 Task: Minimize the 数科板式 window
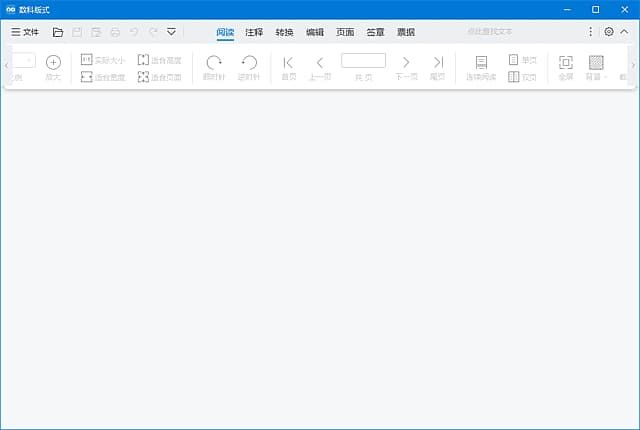coord(567,9)
